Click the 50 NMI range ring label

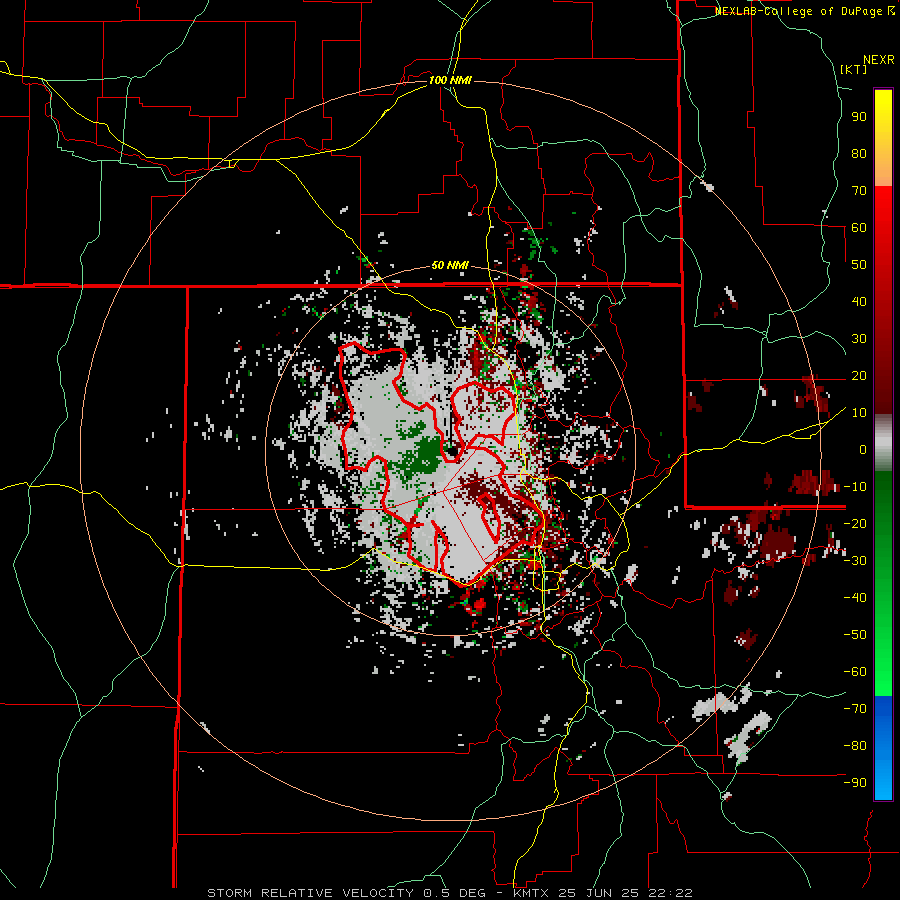[450, 265]
